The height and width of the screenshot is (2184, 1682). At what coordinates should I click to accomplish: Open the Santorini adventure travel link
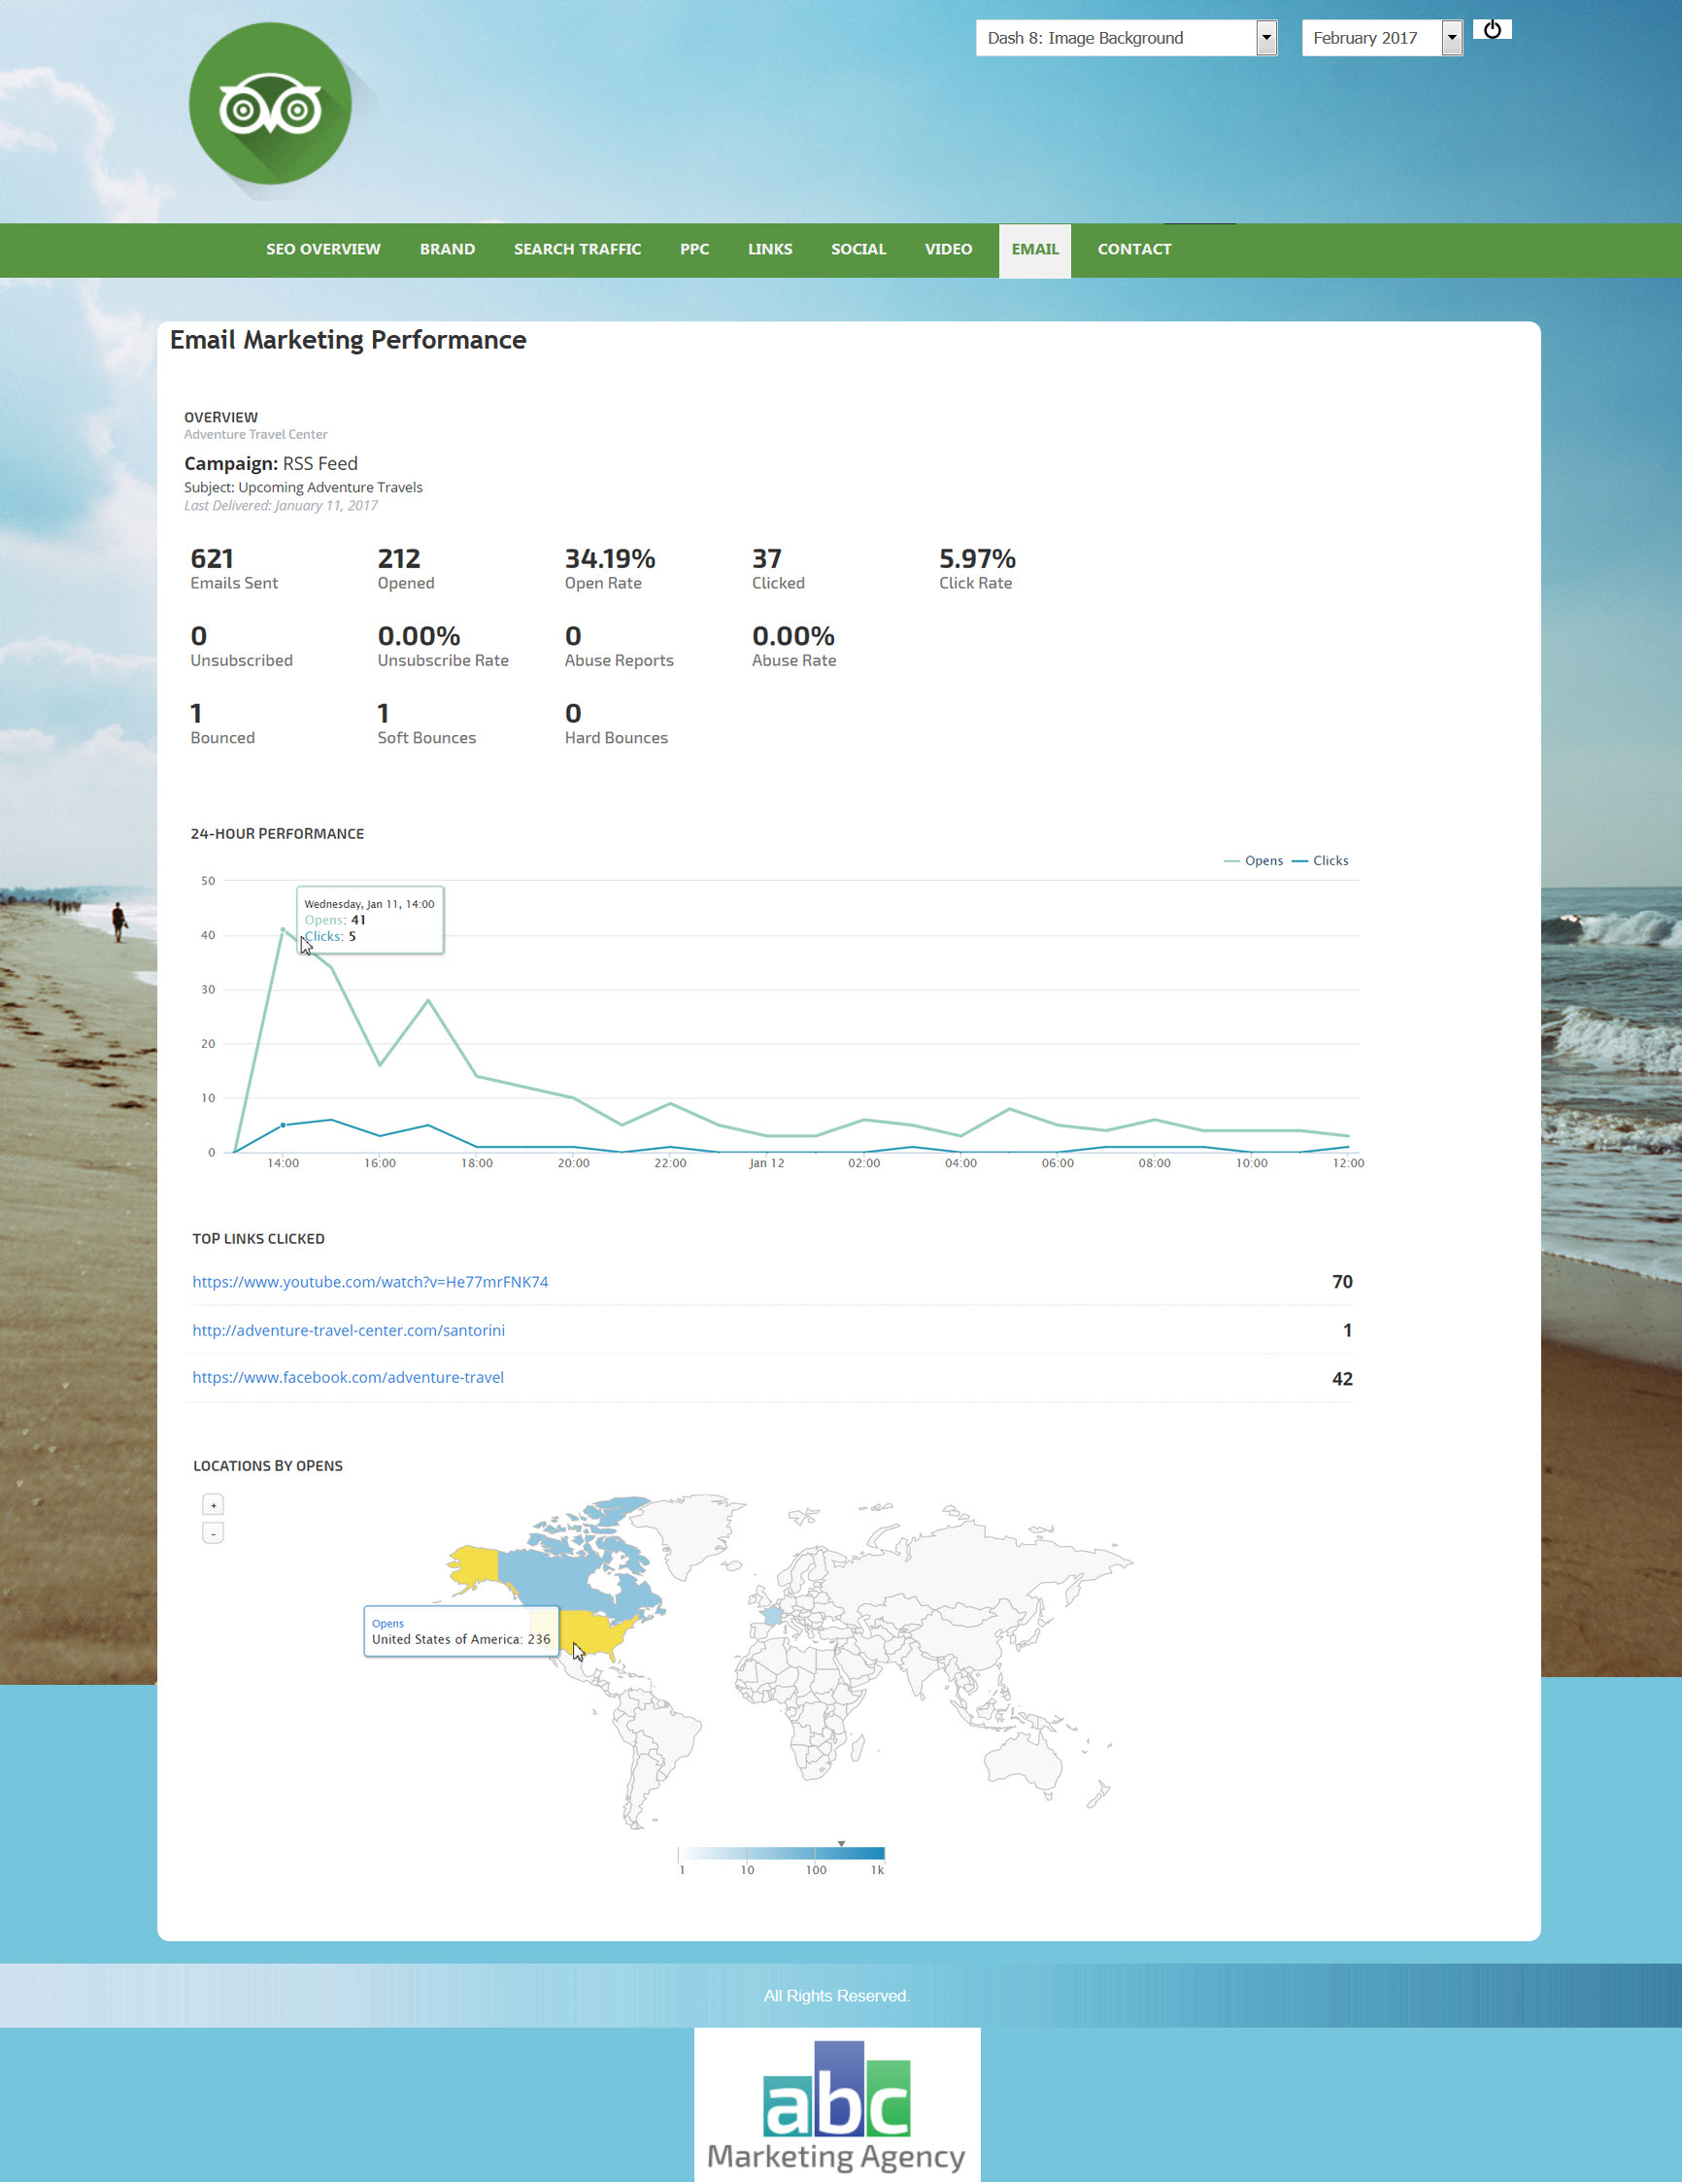coord(348,1330)
